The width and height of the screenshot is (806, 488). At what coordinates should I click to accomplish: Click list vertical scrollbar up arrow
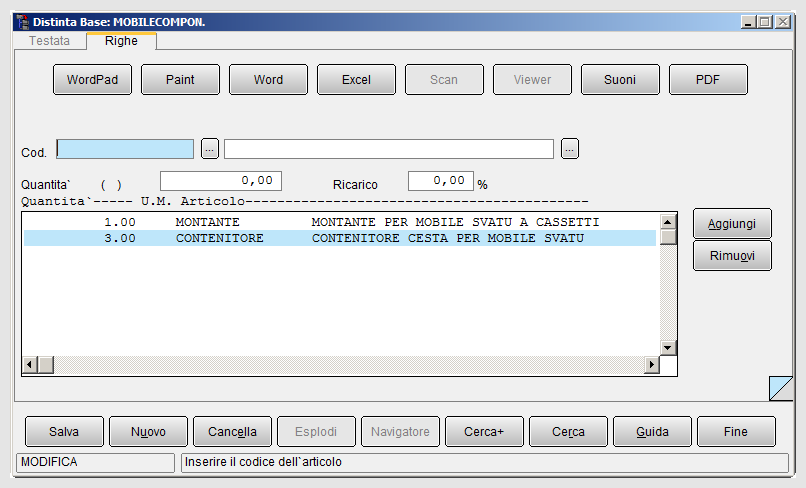pos(668,222)
